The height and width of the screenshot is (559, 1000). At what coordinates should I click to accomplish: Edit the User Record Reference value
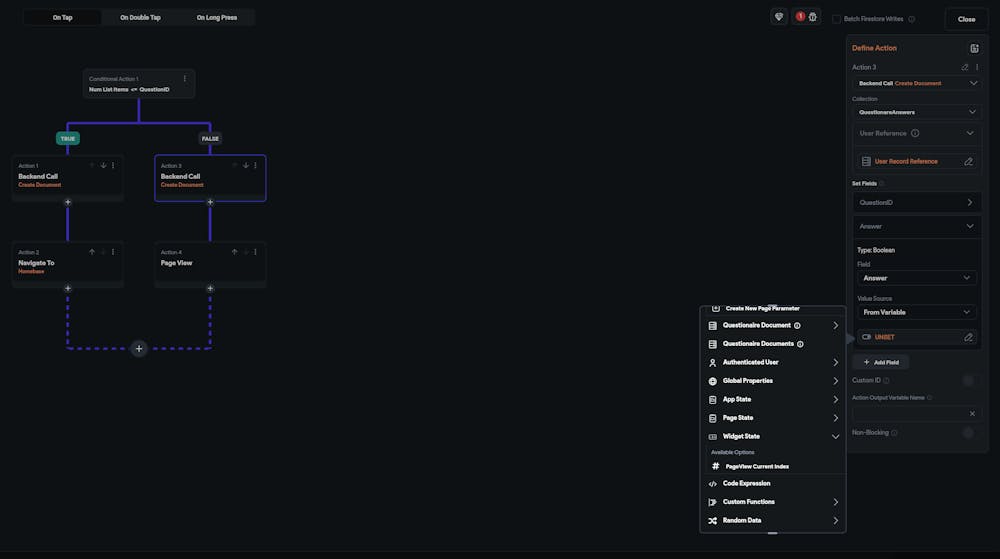tap(969, 161)
